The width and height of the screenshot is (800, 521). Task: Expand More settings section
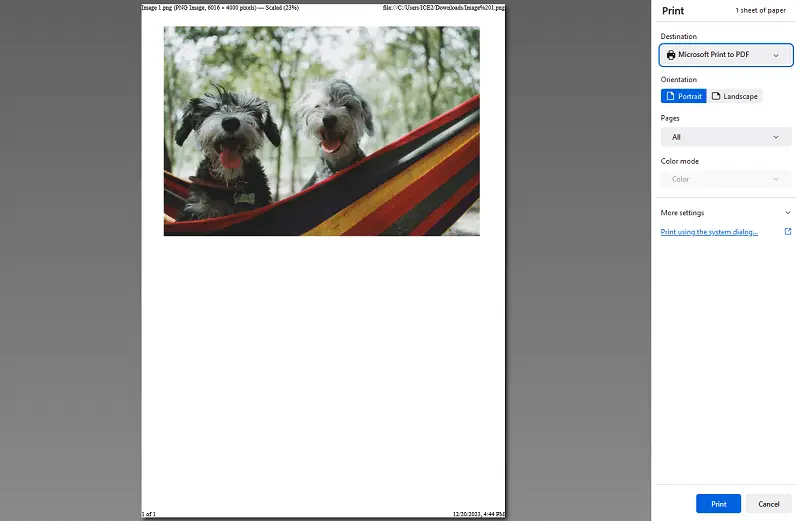click(x=726, y=213)
